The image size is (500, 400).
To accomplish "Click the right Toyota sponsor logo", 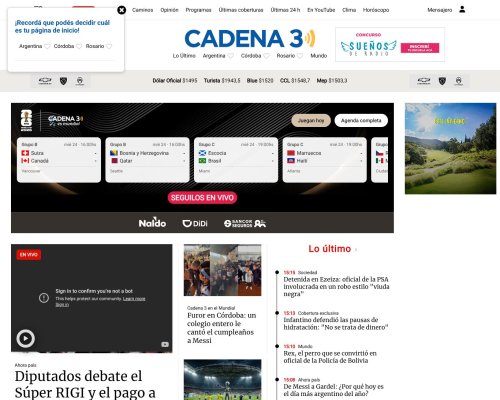I will click(459, 81).
